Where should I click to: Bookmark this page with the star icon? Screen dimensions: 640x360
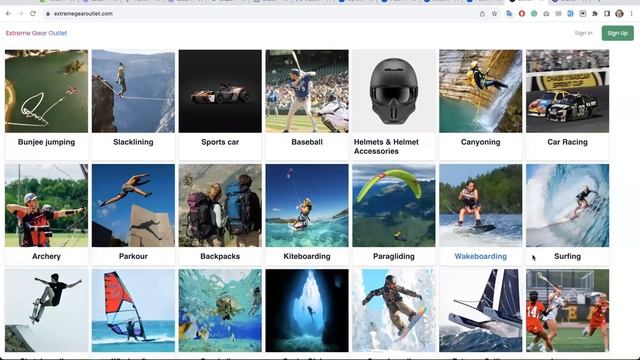494,13
